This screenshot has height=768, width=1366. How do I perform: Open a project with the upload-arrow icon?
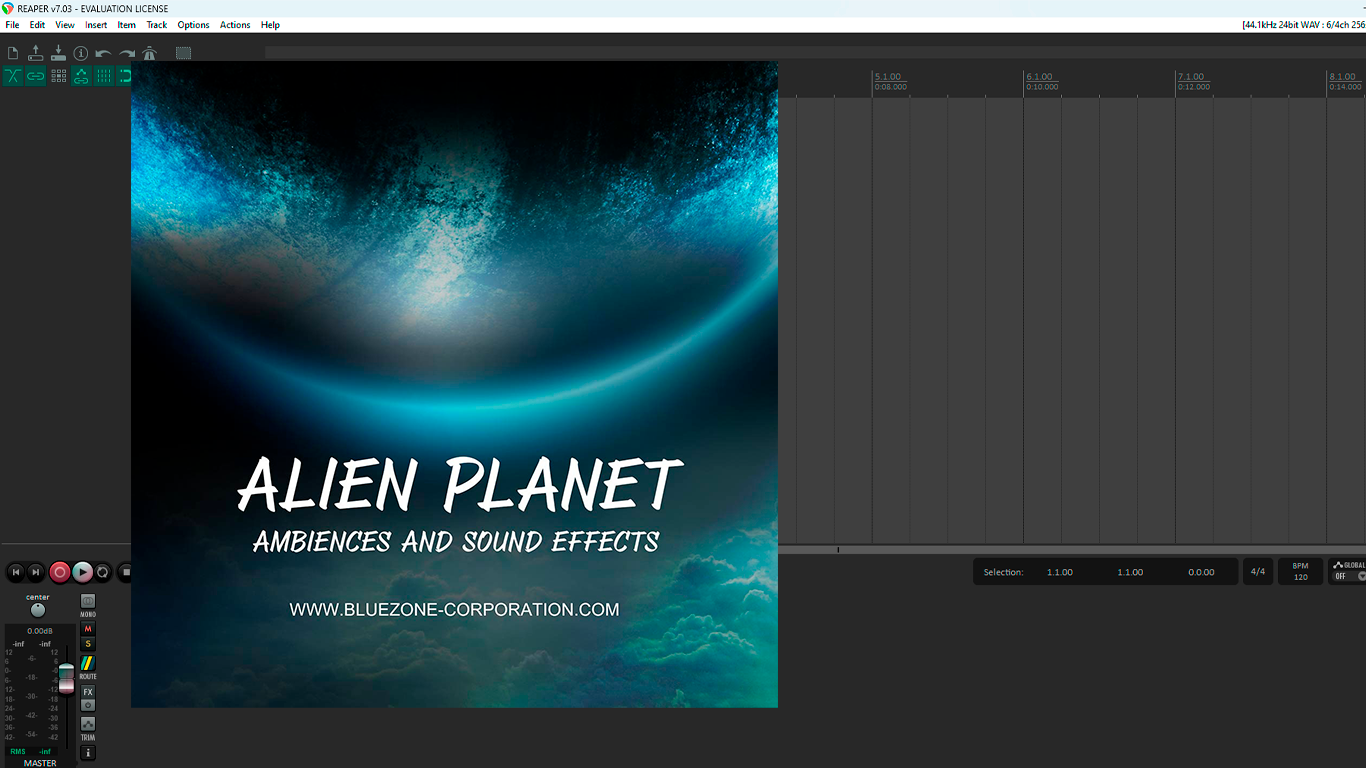pos(36,53)
